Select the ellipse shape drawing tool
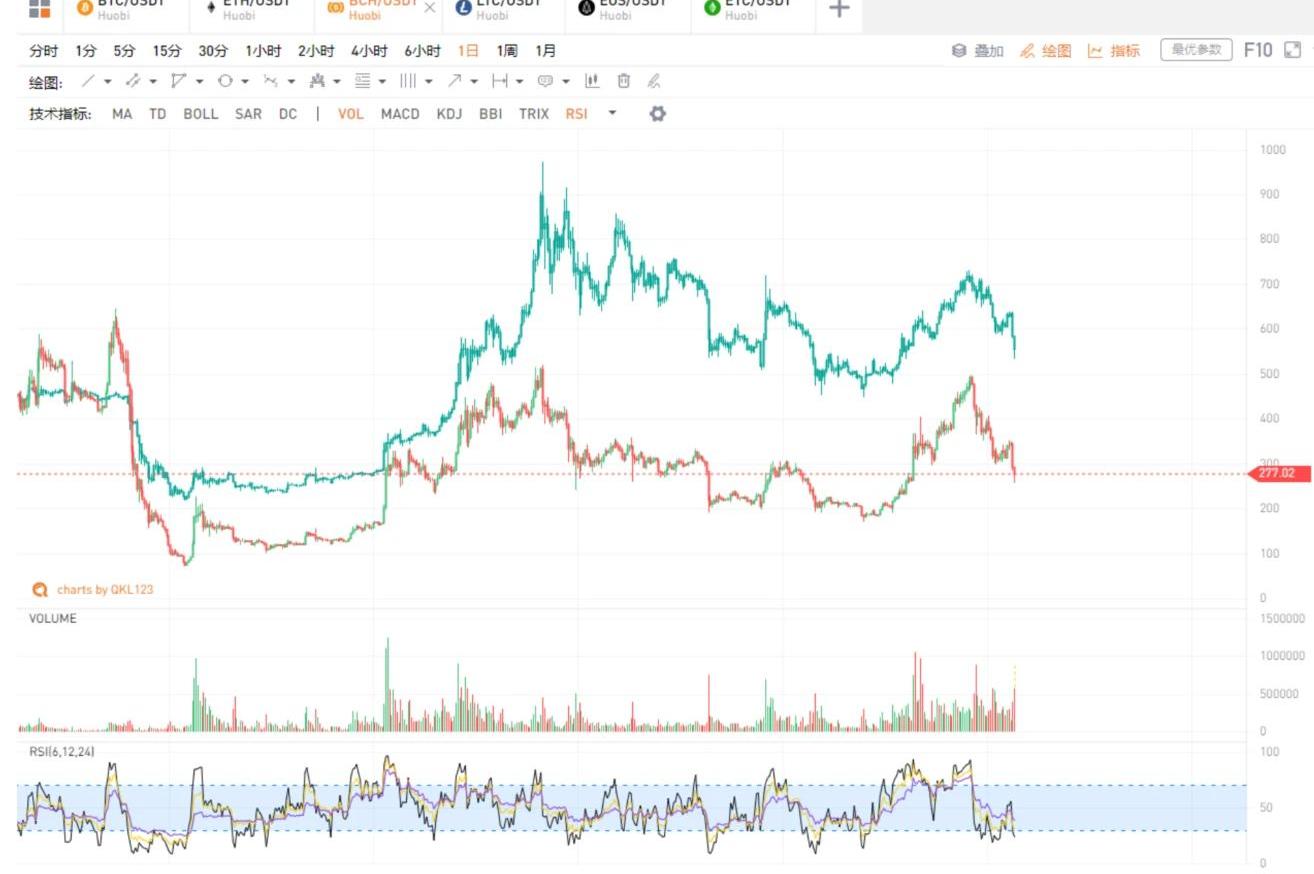This screenshot has width=1314, height=874. click(225, 81)
